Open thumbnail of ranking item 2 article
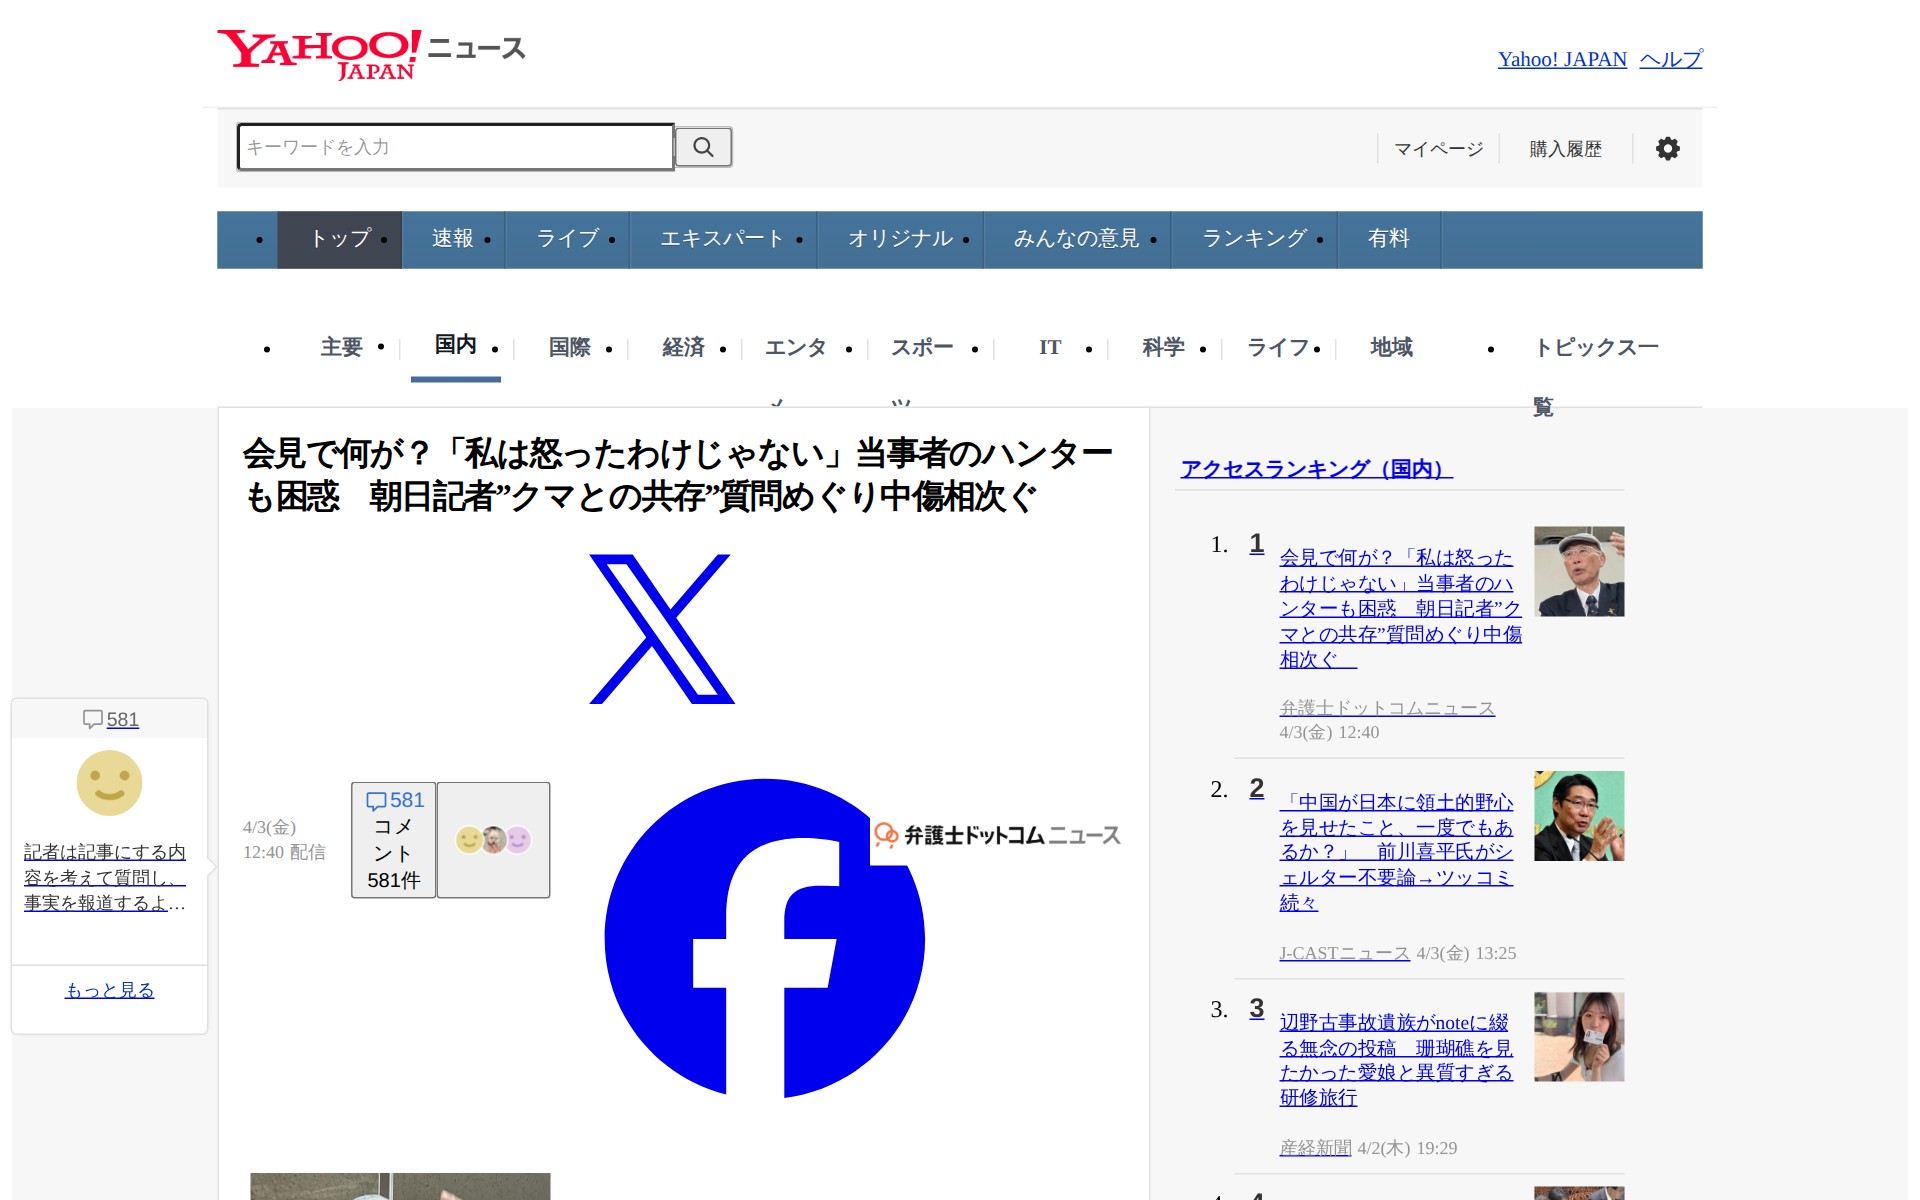This screenshot has height=1200, width=1920. pos(1578,816)
